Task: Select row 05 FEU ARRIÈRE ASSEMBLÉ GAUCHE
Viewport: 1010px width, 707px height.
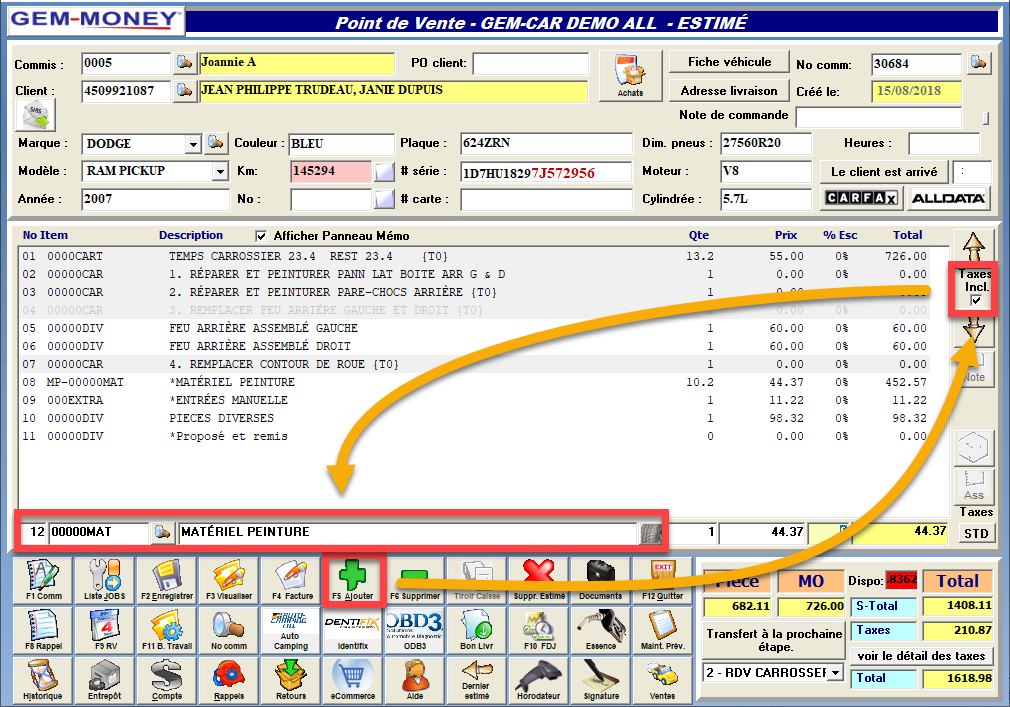Action: [474, 328]
